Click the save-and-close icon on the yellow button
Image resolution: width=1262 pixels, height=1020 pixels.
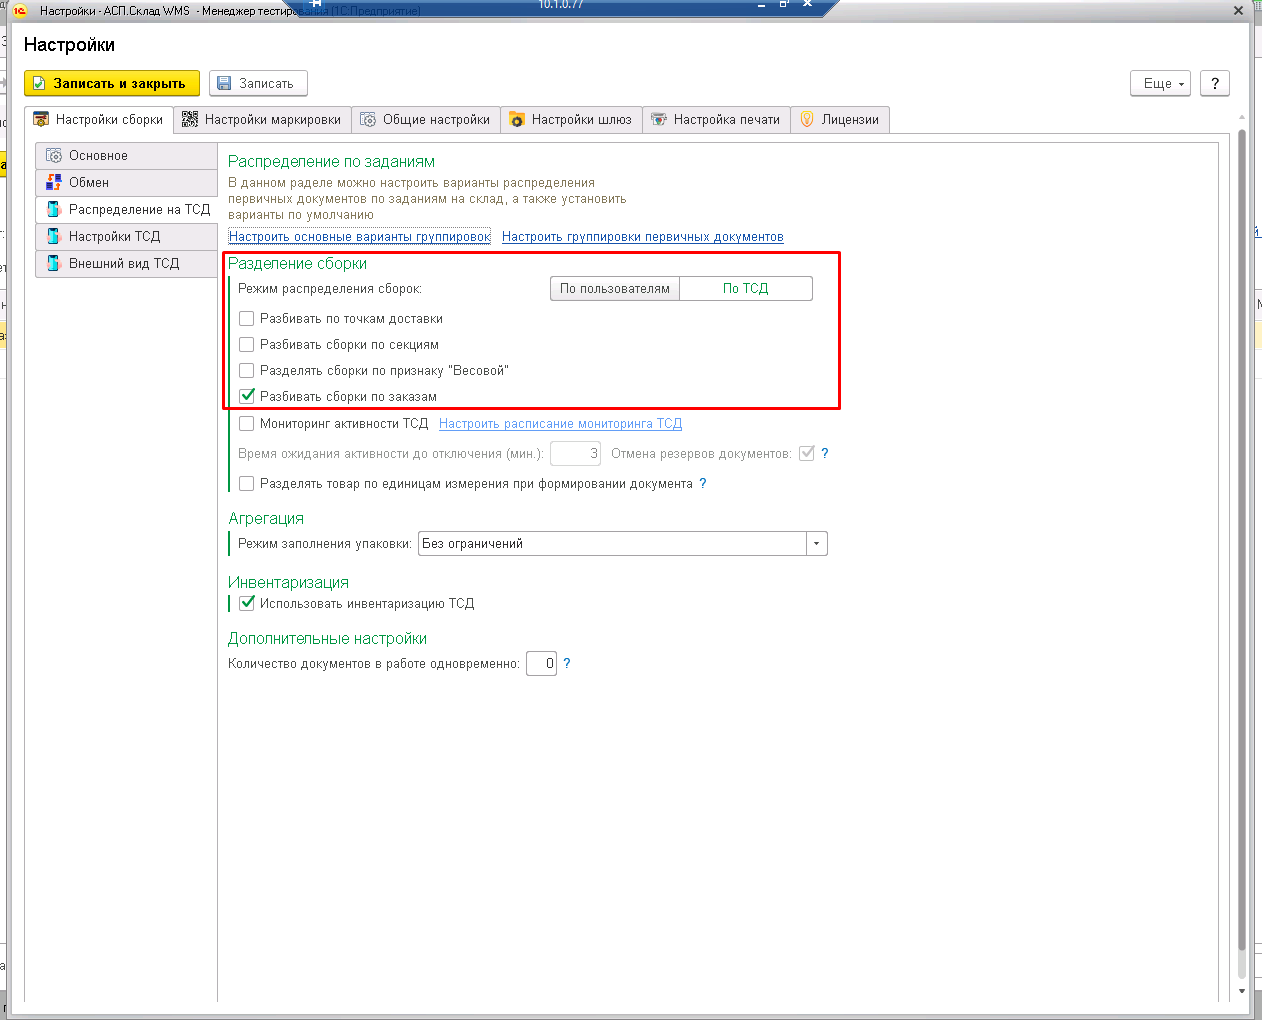point(39,84)
